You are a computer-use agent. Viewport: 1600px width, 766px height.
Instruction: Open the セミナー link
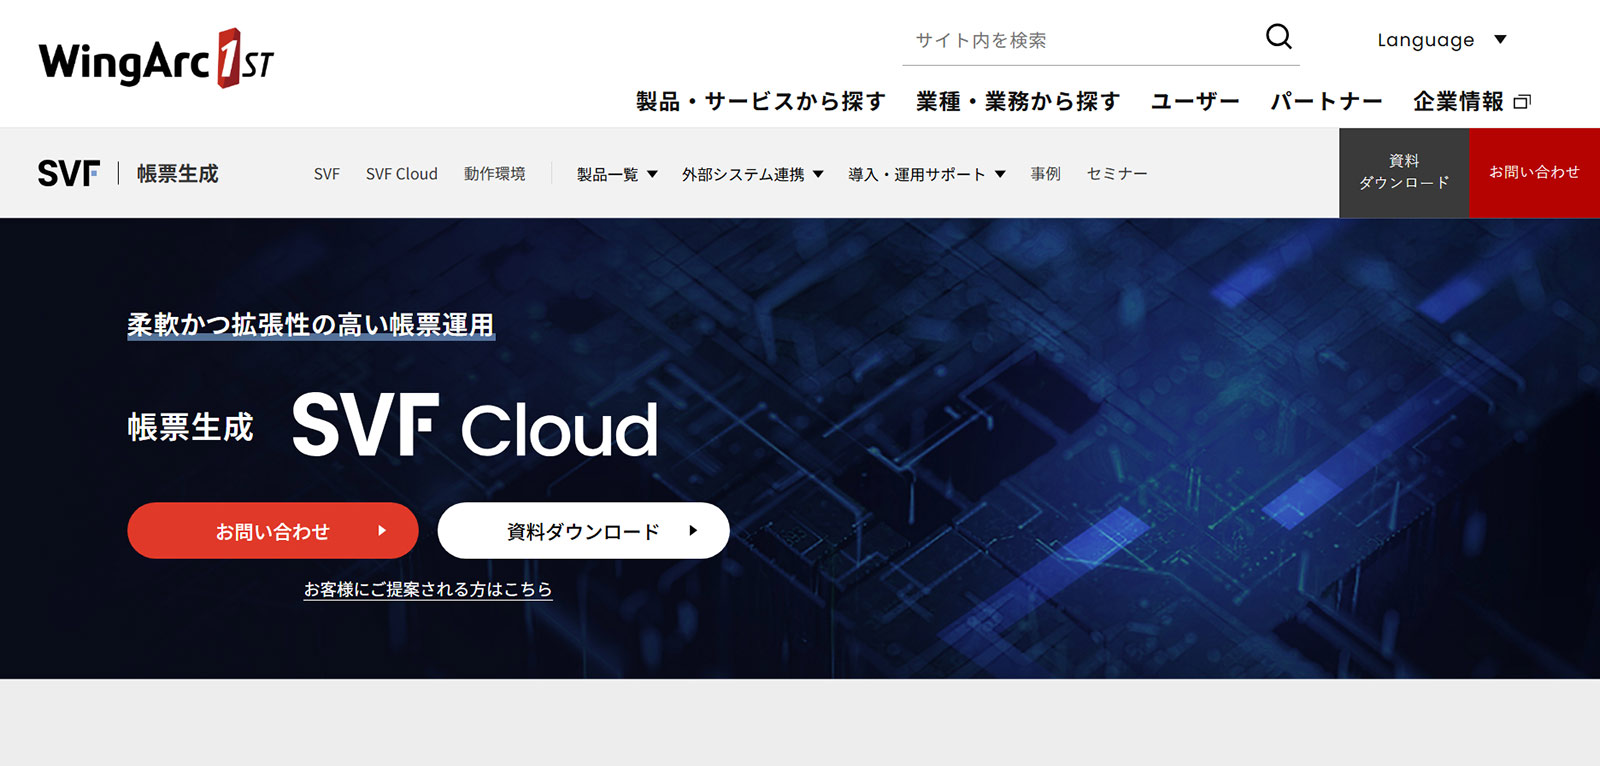[1117, 174]
